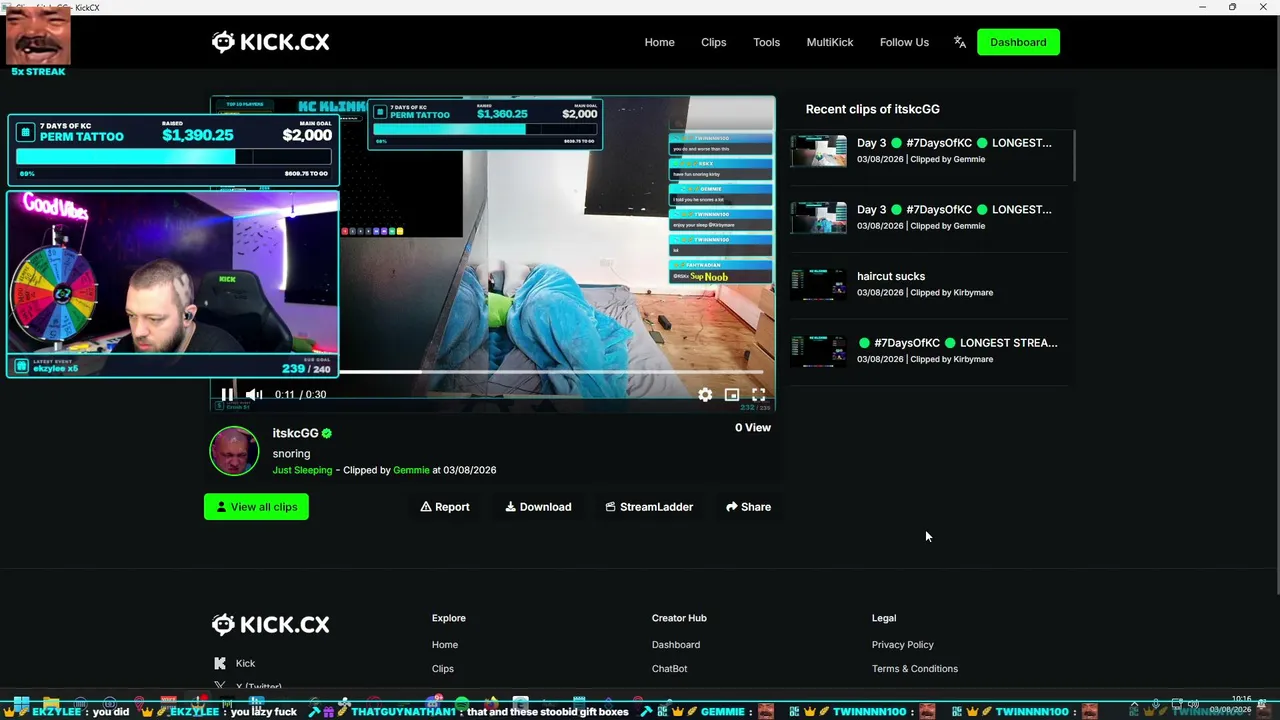Open clipper Gemmie's link under the video
Screen dimensions: 1280x720
(411, 470)
